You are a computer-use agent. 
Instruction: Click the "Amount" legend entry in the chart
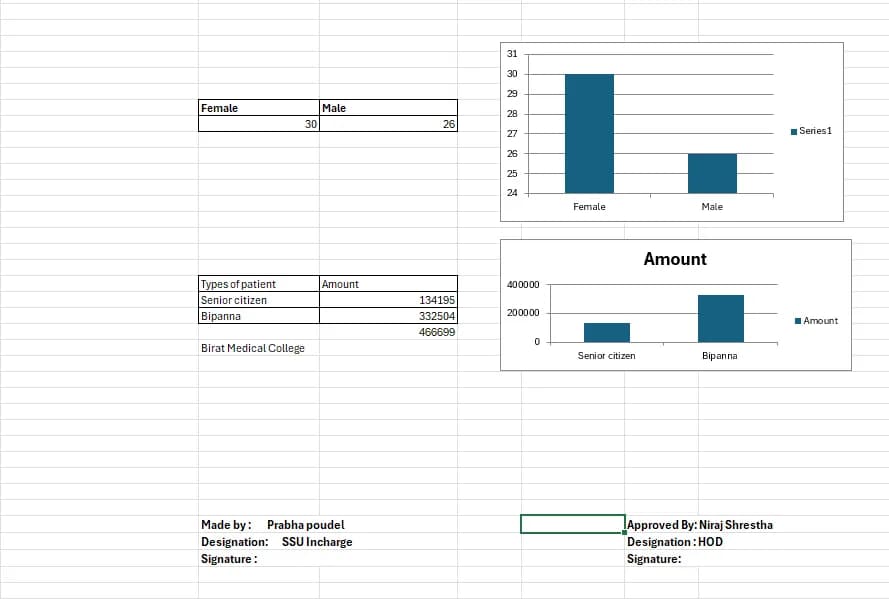[x=816, y=321]
